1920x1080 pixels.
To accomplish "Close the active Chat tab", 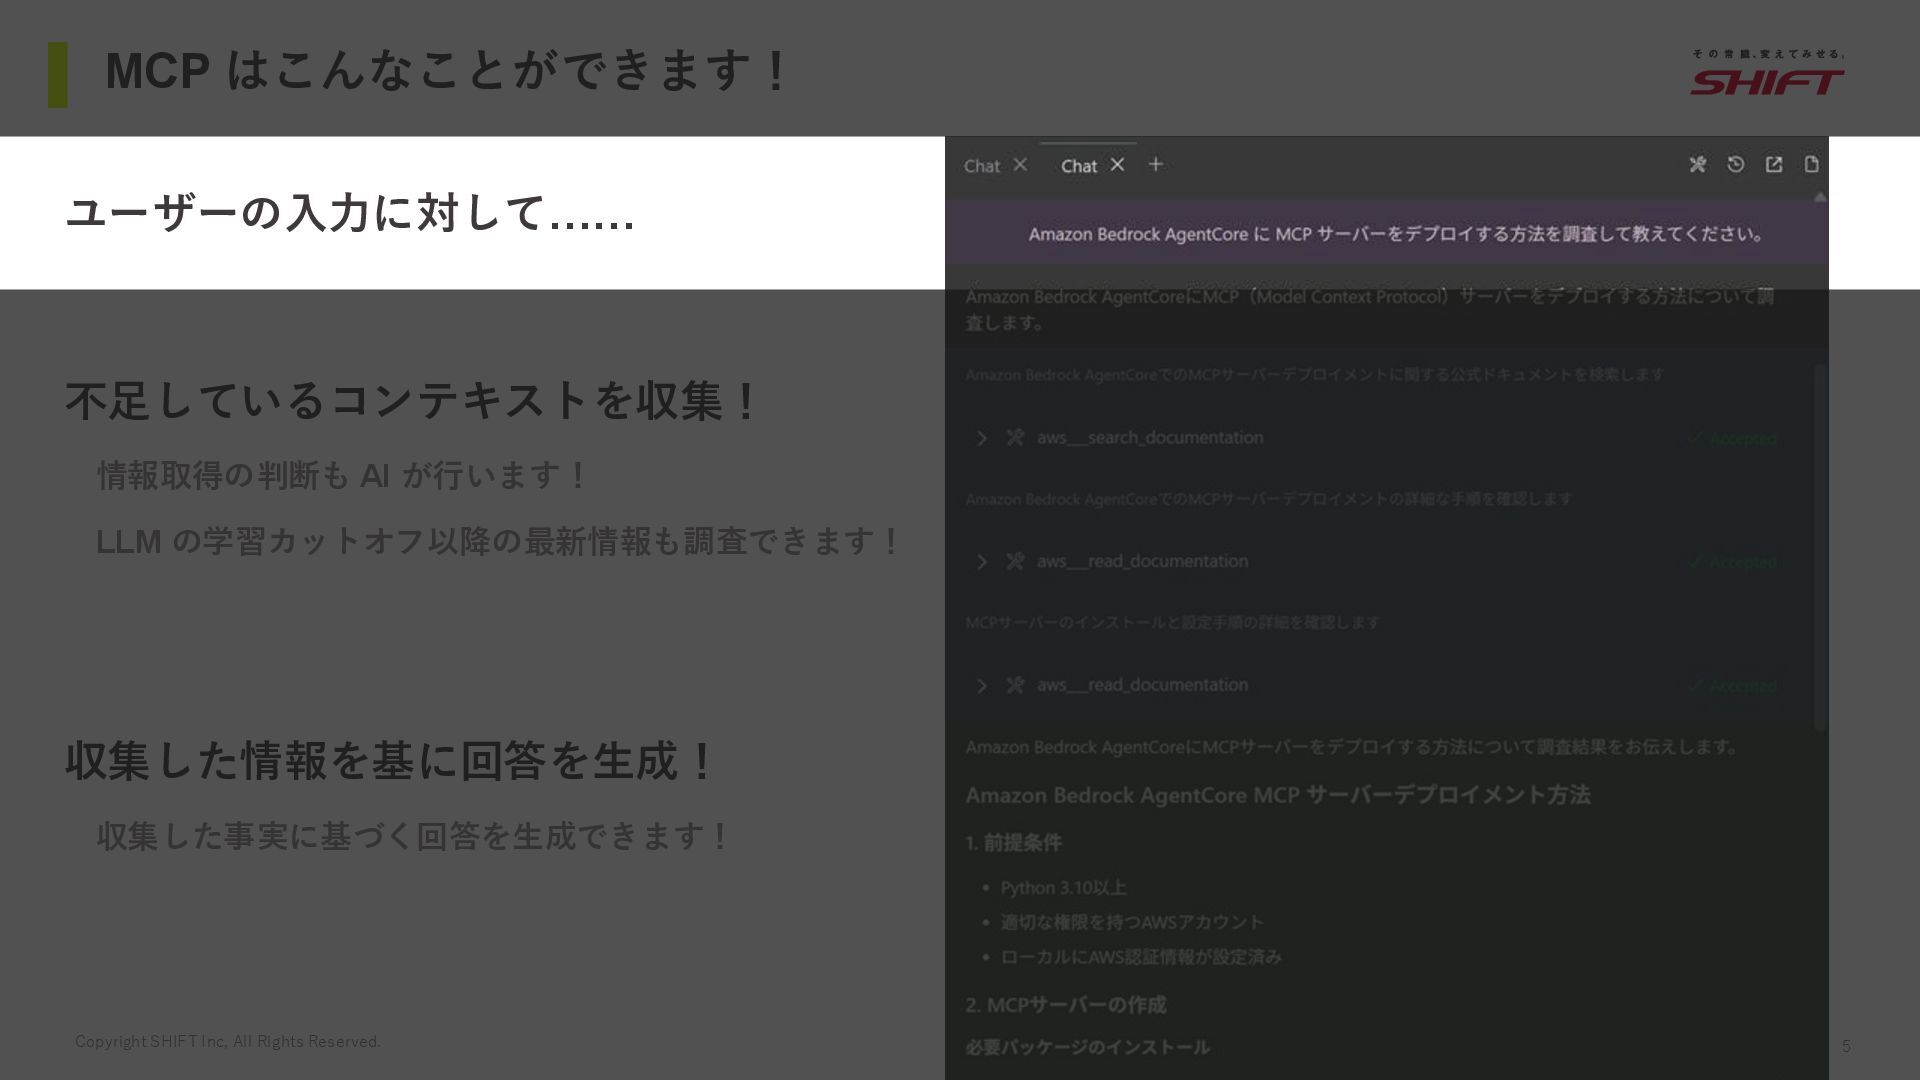I will (x=1117, y=165).
